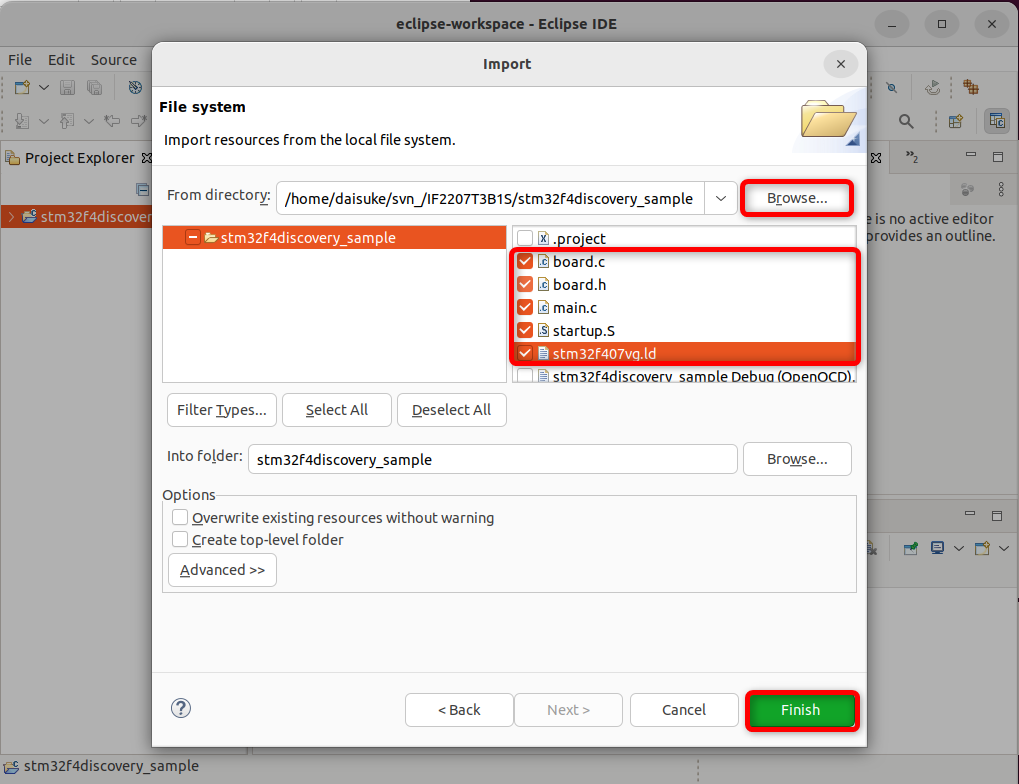Screen dimensions: 1019x784
Task: Click the New wizard icon in Eclipse toolbar
Action: [x=22, y=87]
